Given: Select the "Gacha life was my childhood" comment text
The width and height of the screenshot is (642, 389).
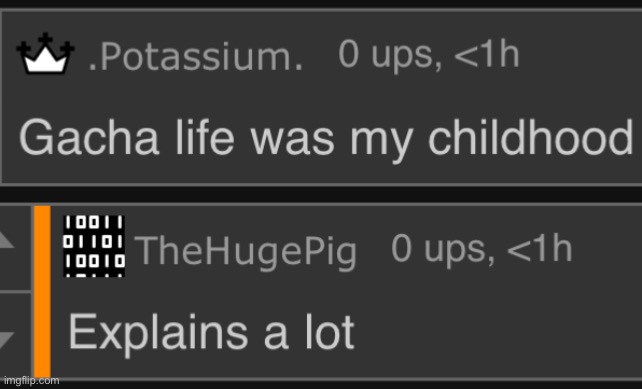Looking at the screenshot, I should point(326,138).
